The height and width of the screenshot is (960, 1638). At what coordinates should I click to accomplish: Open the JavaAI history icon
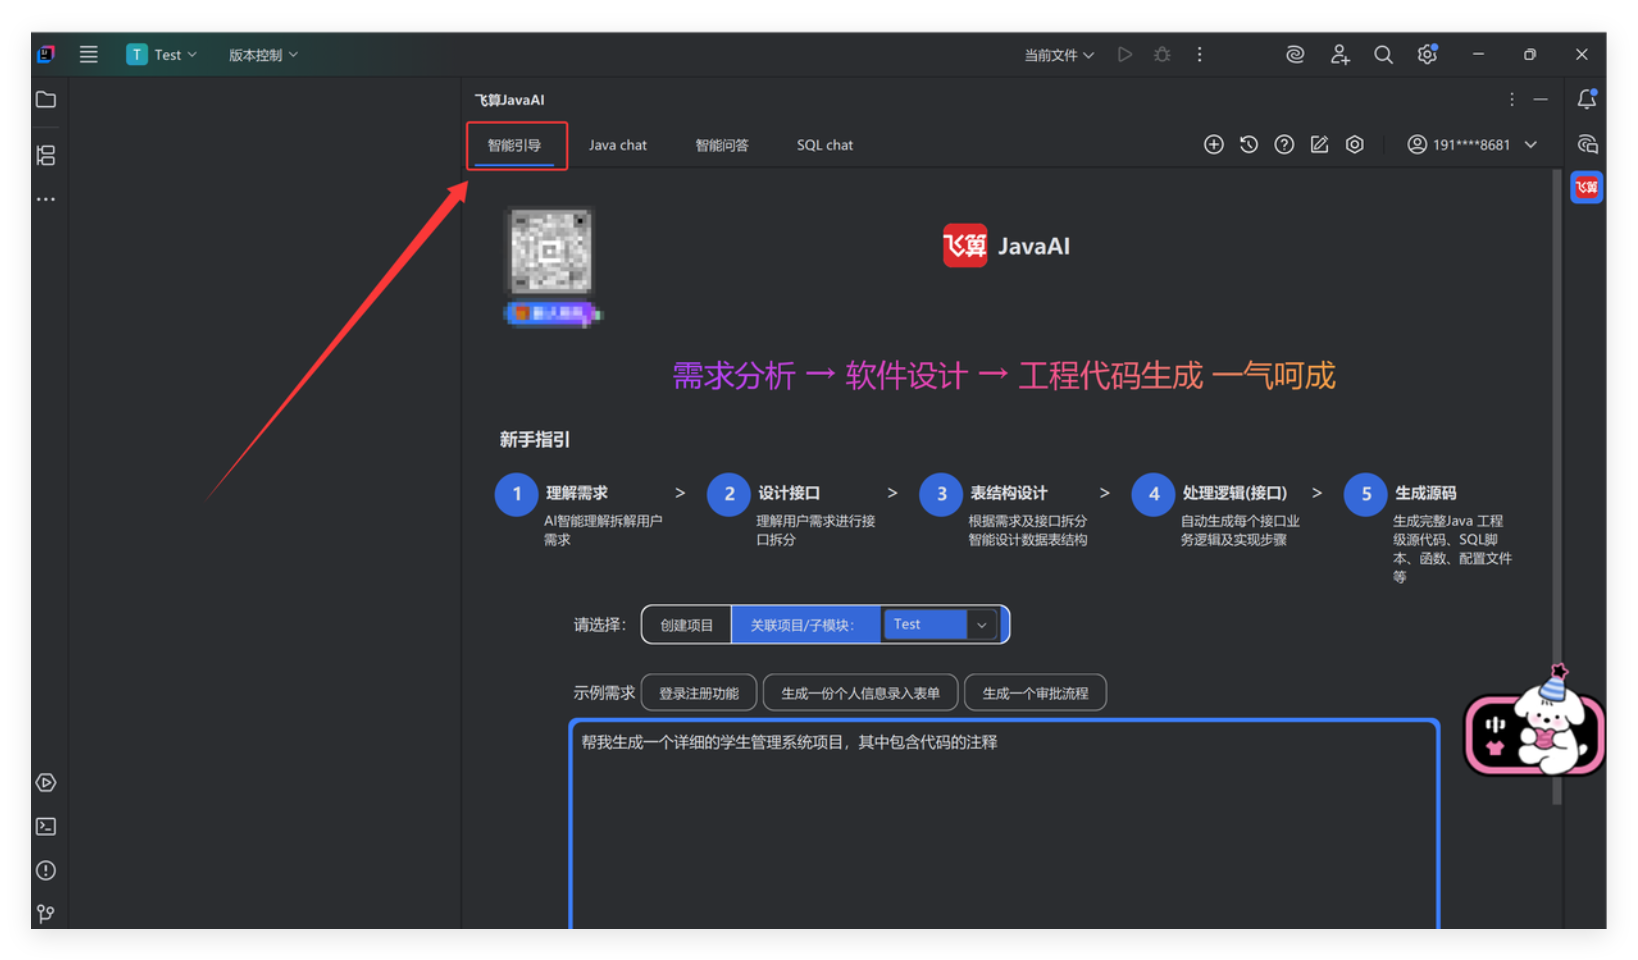1248,145
